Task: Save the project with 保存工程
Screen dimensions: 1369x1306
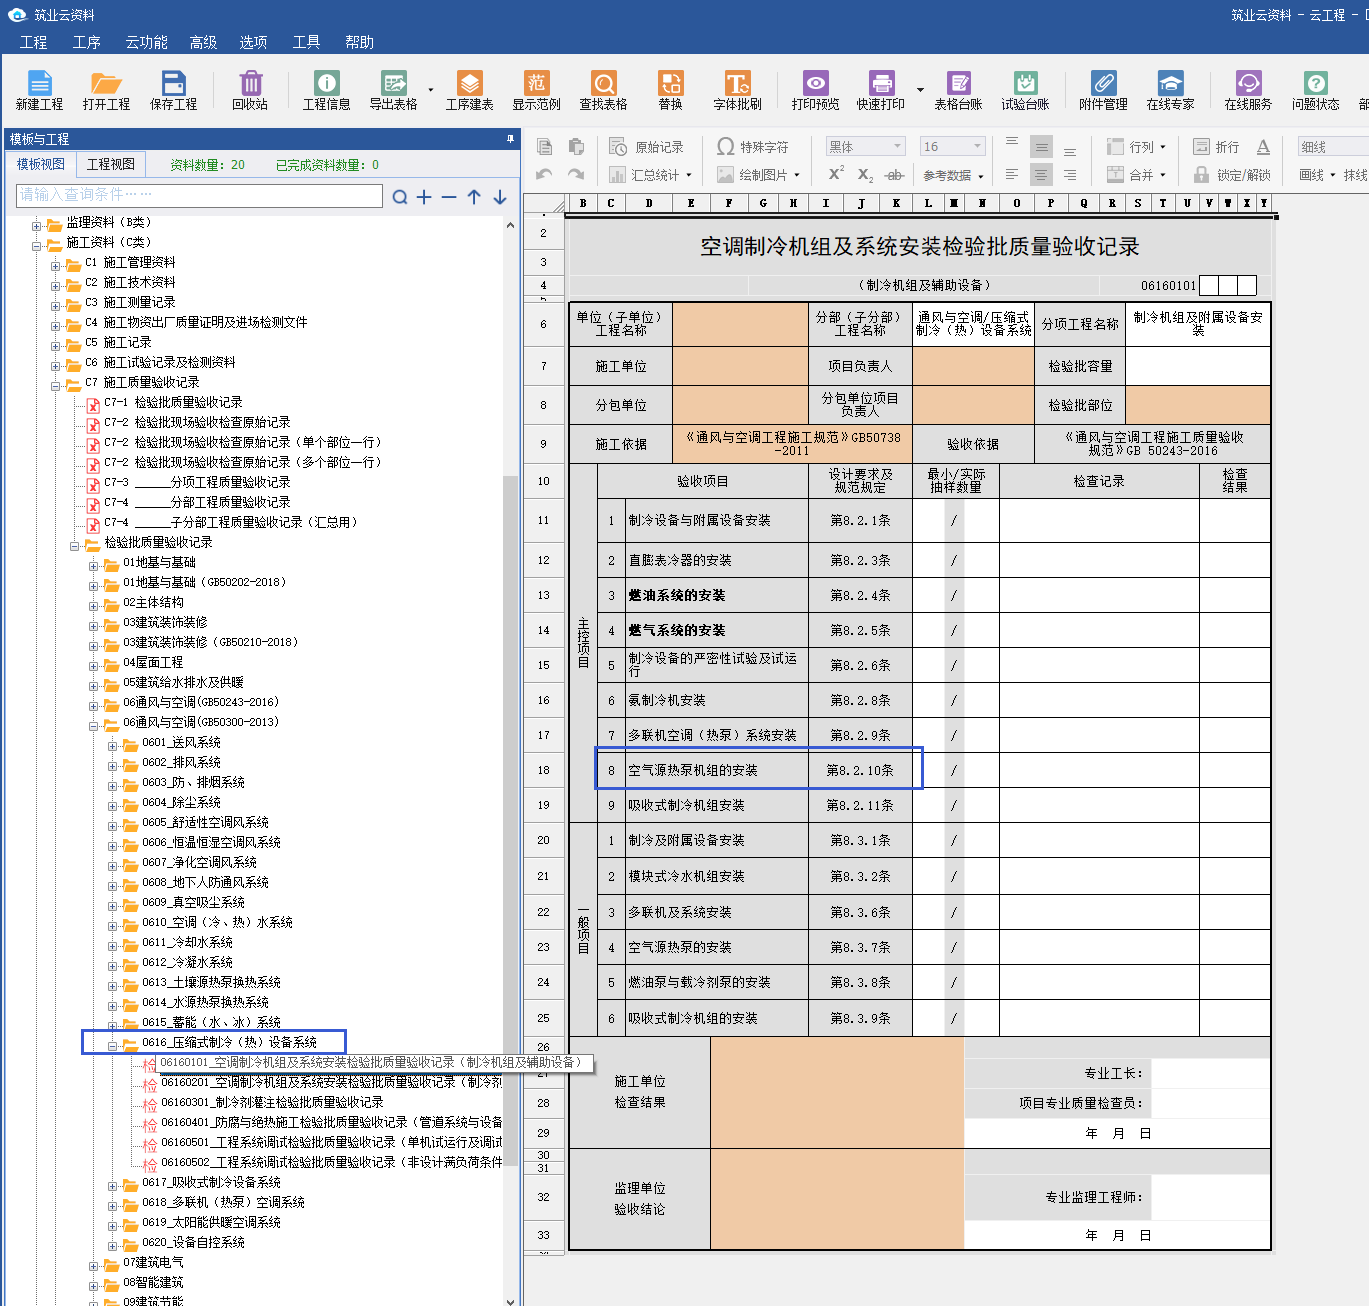Action: [x=174, y=90]
